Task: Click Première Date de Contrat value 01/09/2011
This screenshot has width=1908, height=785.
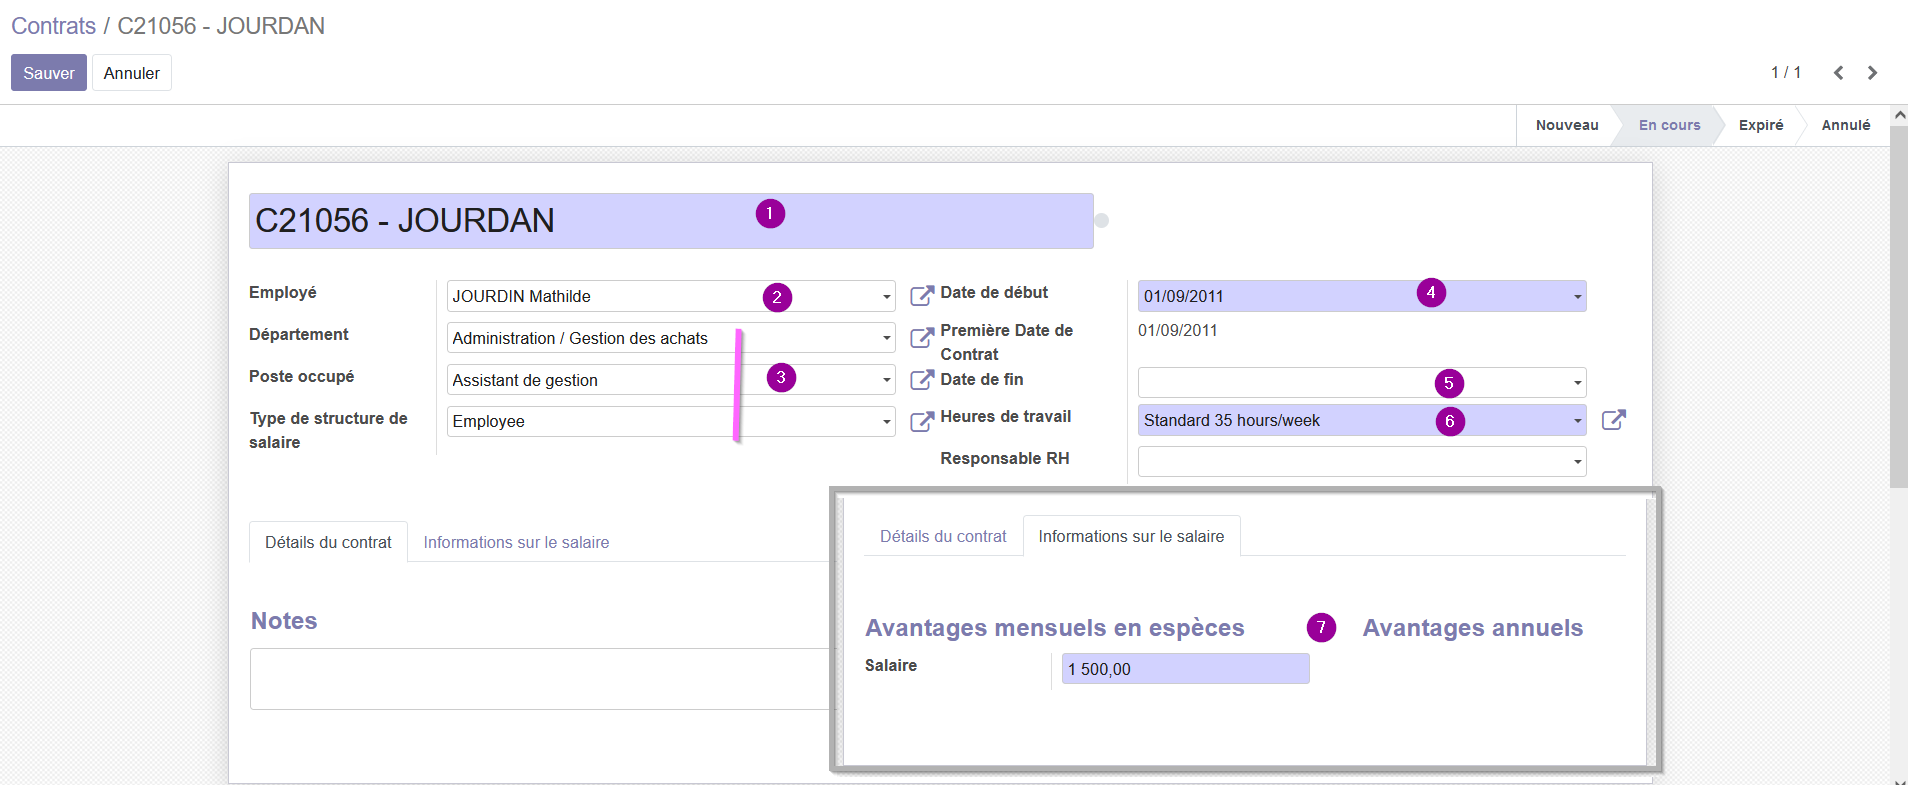Action: click(x=1178, y=330)
